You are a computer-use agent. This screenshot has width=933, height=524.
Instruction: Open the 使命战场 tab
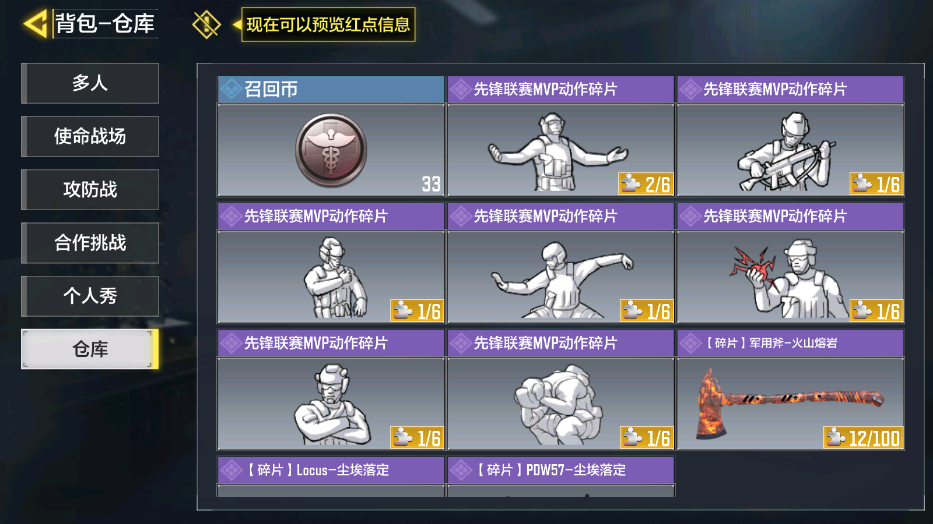tap(90, 136)
